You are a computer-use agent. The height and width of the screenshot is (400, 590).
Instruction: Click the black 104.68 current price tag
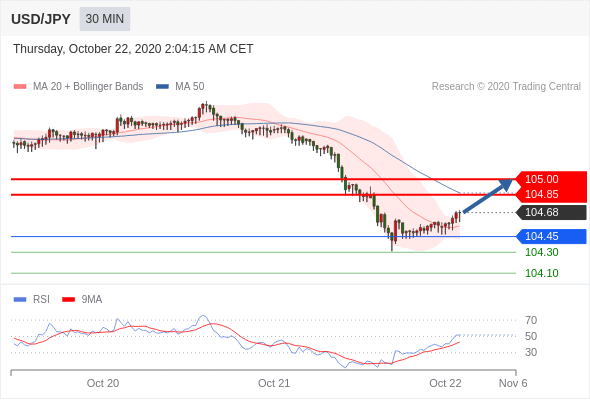point(551,212)
